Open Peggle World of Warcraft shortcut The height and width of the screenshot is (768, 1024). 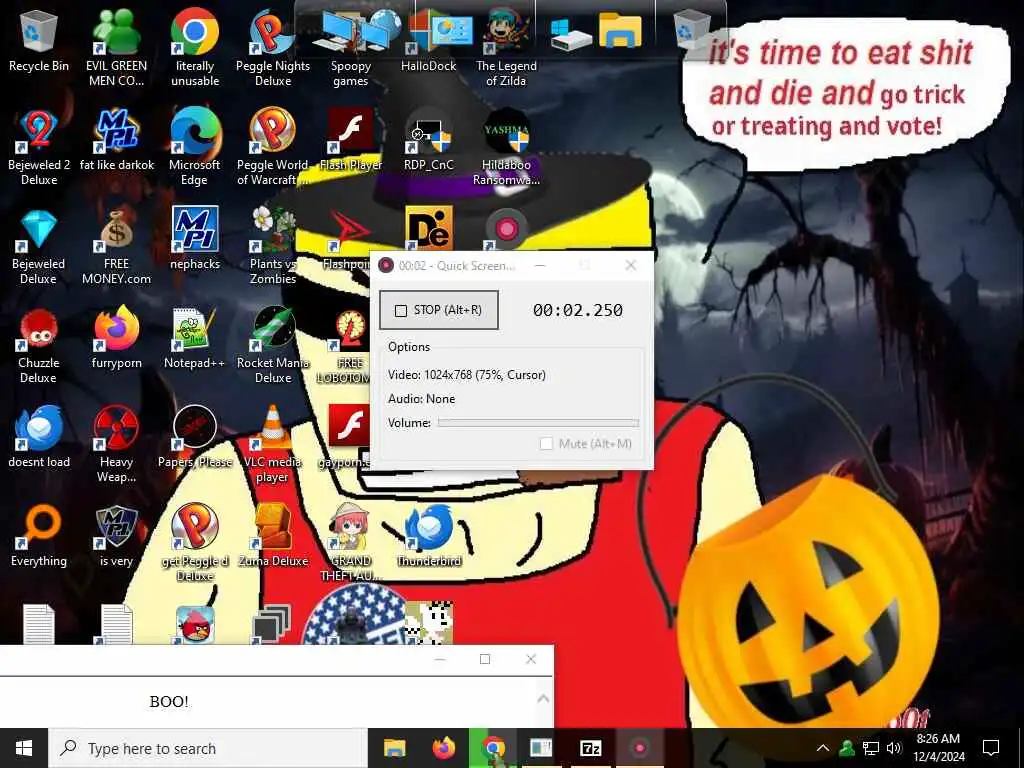point(273,147)
